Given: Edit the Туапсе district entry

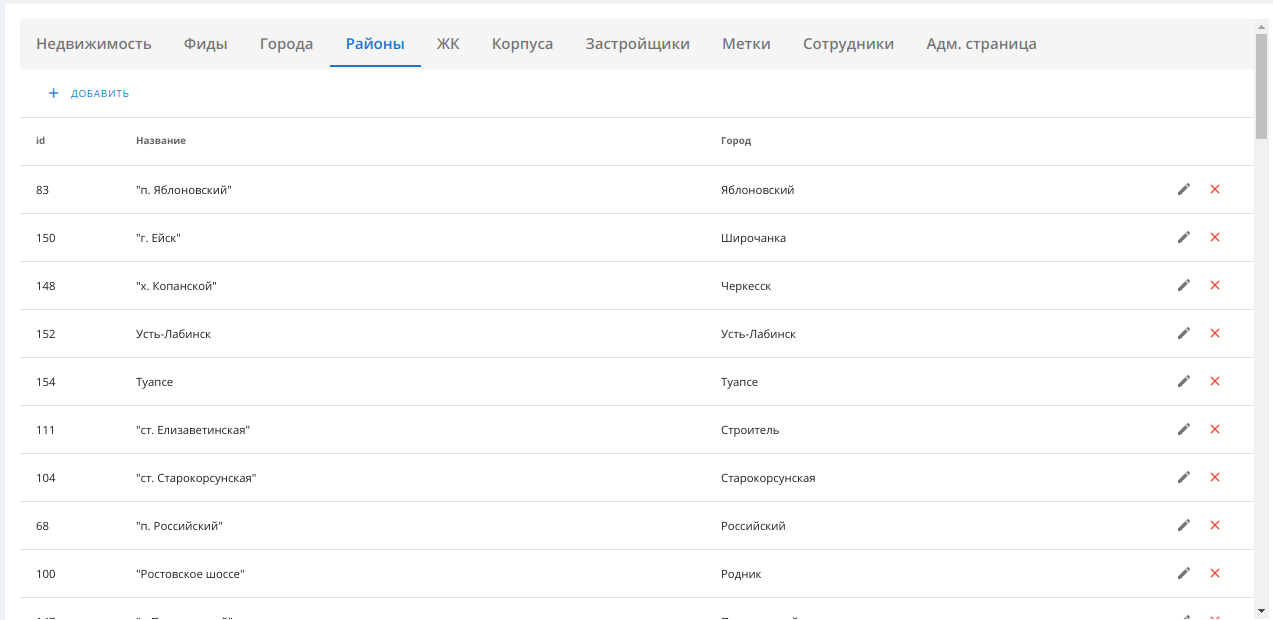Looking at the screenshot, I should [x=1184, y=381].
